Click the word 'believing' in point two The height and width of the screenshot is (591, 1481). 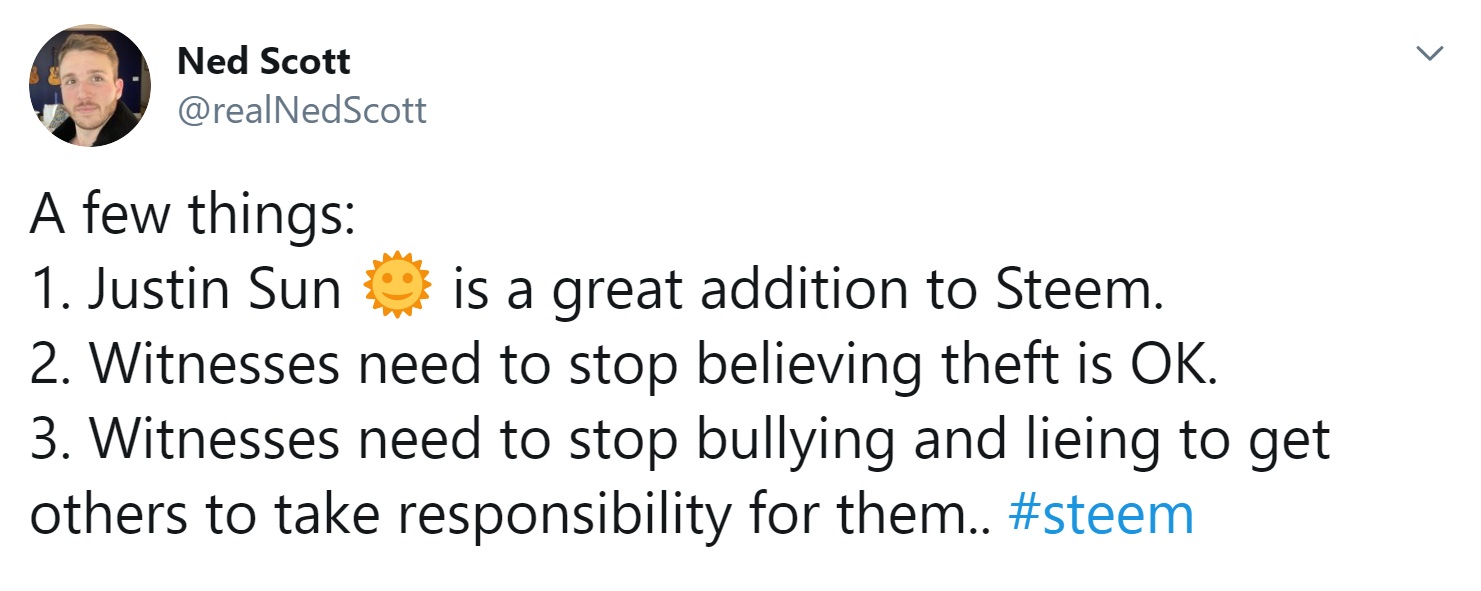[x=809, y=365]
